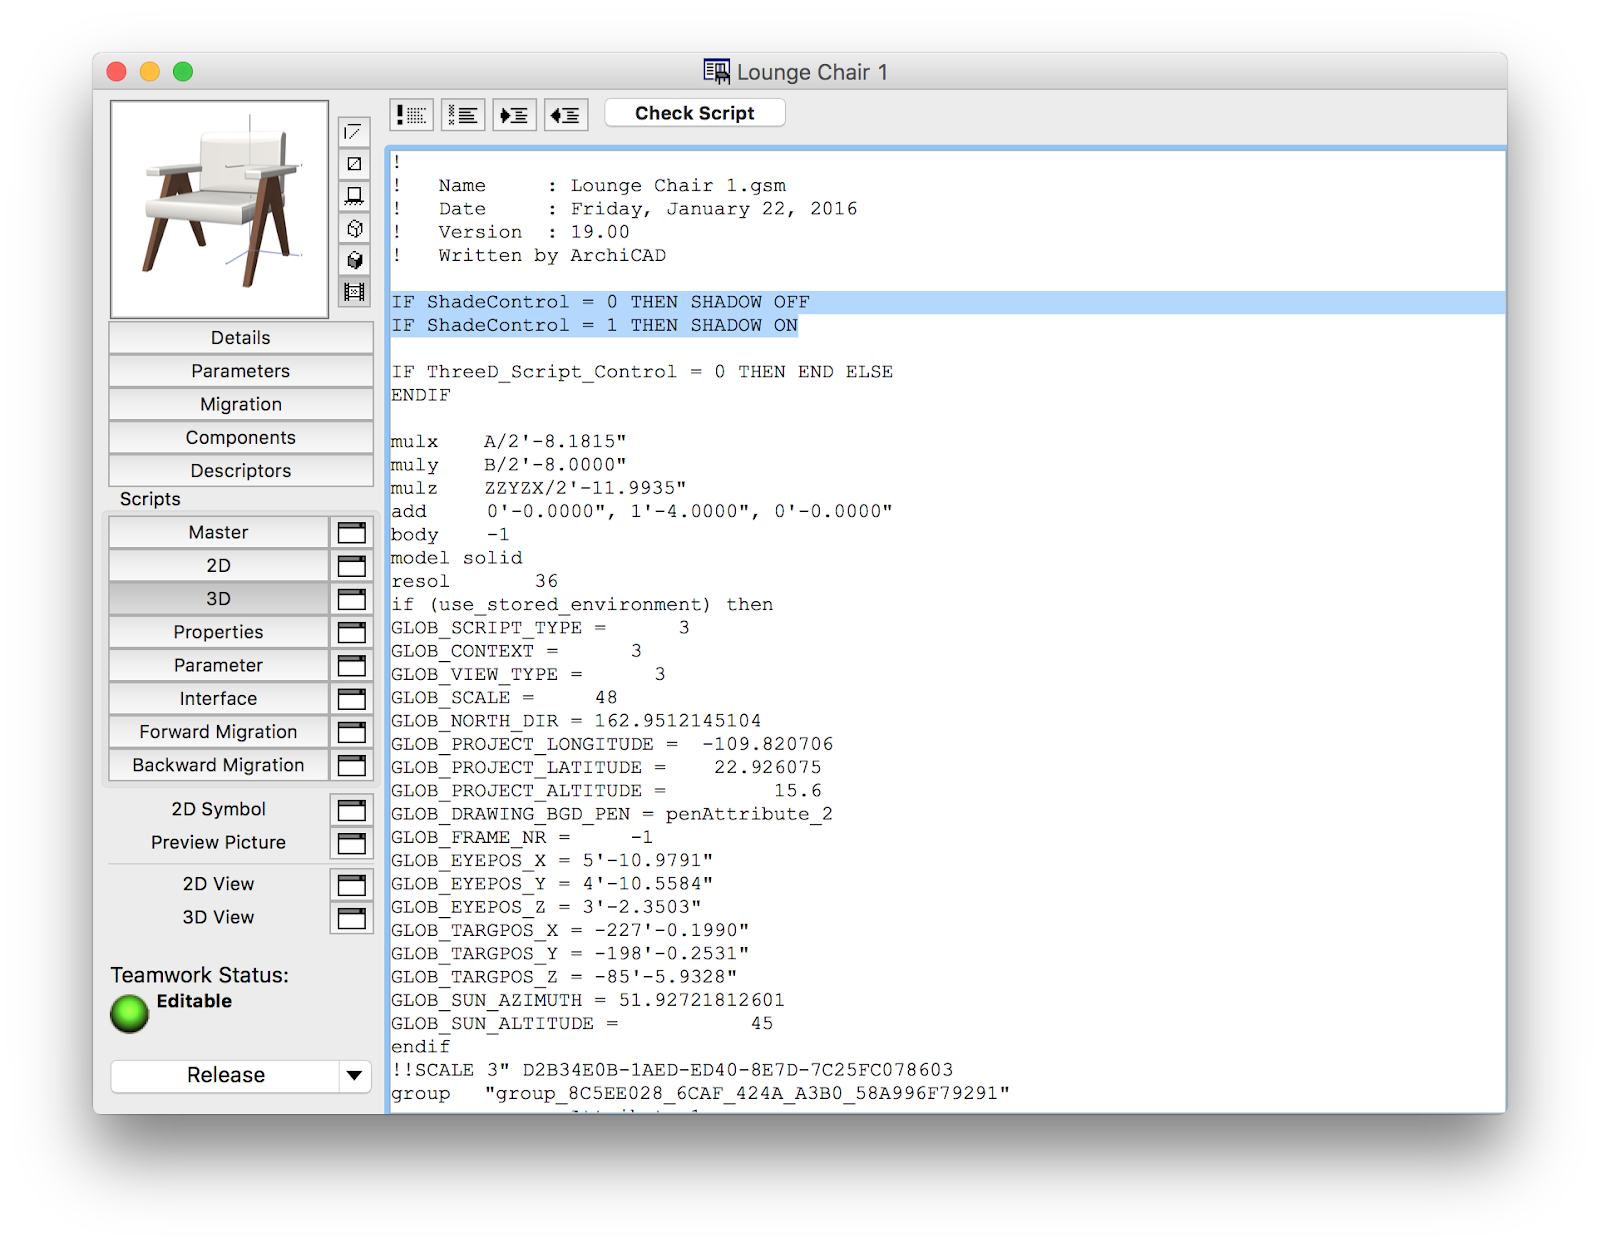Select the filmstrip preview picture icon
The image size is (1600, 1247).
[x=354, y=292]
